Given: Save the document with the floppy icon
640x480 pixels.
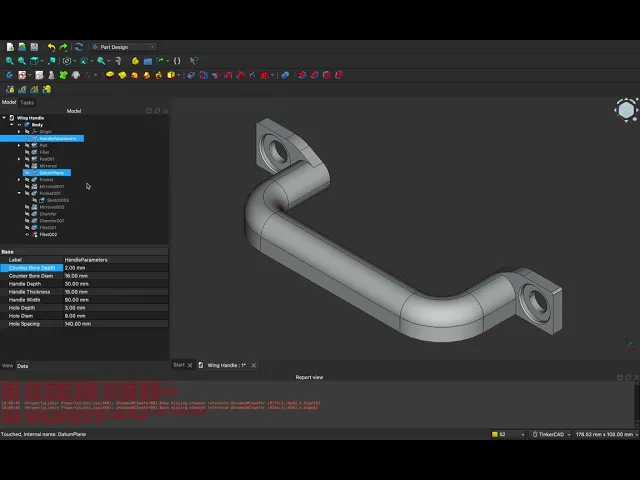Looking at the screenshot, I should (34, 47).
